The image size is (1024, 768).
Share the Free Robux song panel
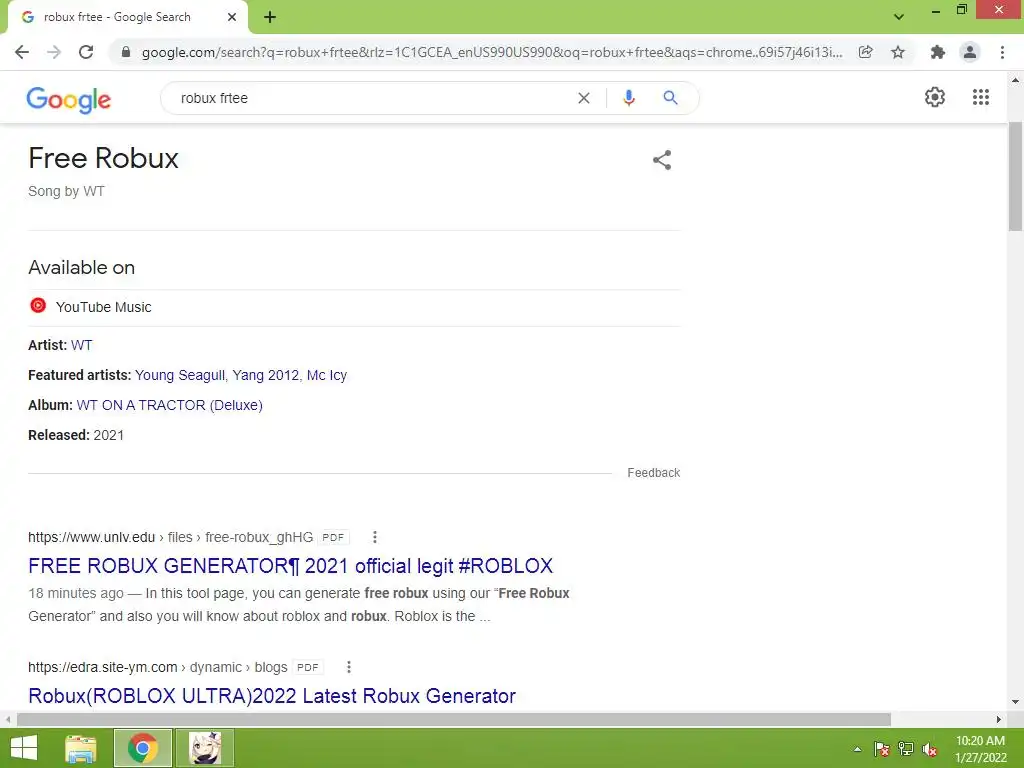coord(662,160)
